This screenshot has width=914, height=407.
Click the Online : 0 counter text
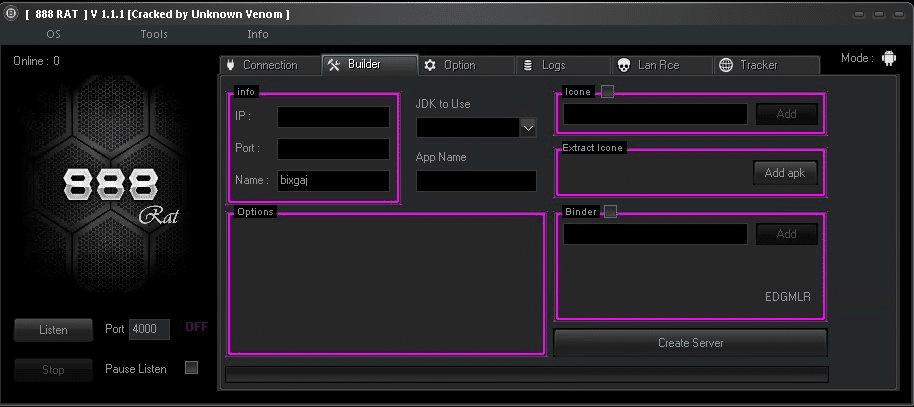pyautogui.click(x=37, y=61)
